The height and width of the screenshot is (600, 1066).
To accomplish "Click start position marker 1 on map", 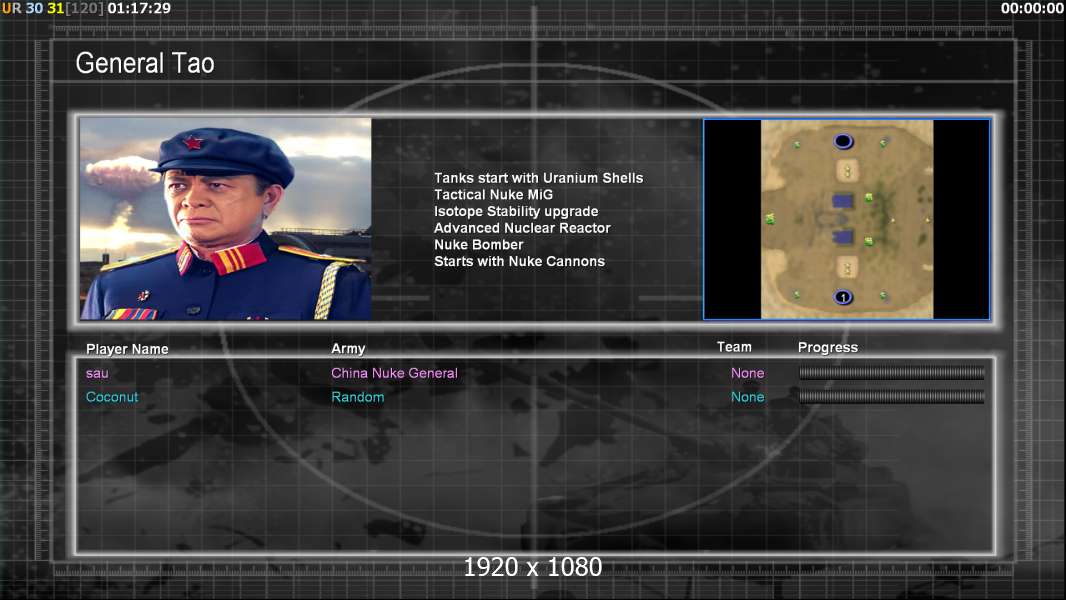I will (x=843, y=297).
